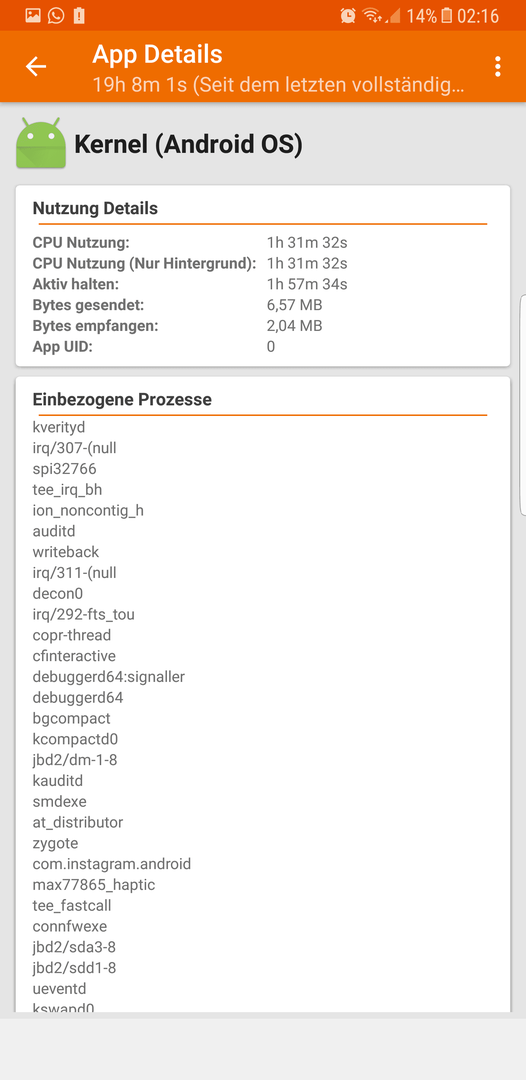Viewport: 526px width, 1080px height.
Task: Select the zygote process entry
Action: click(55, 843)
